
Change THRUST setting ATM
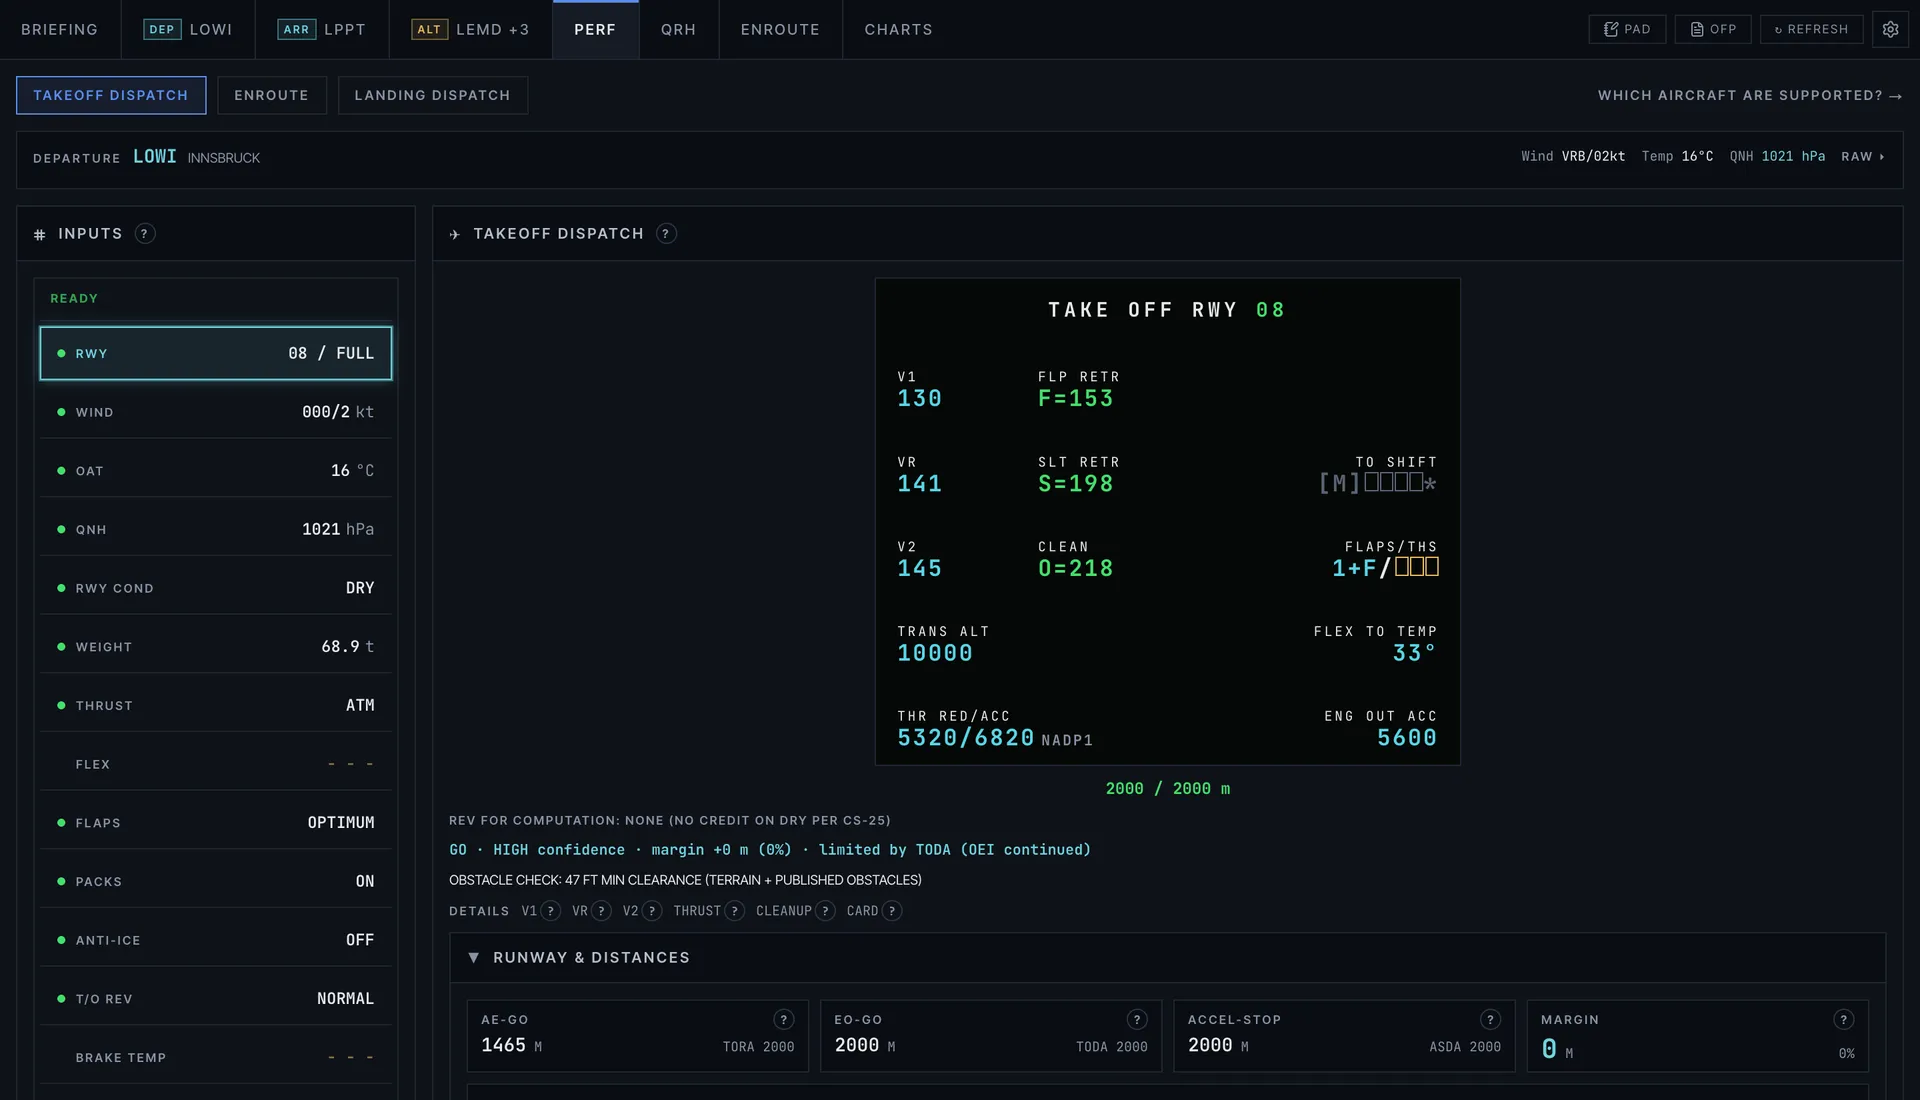tap(216, 705)
